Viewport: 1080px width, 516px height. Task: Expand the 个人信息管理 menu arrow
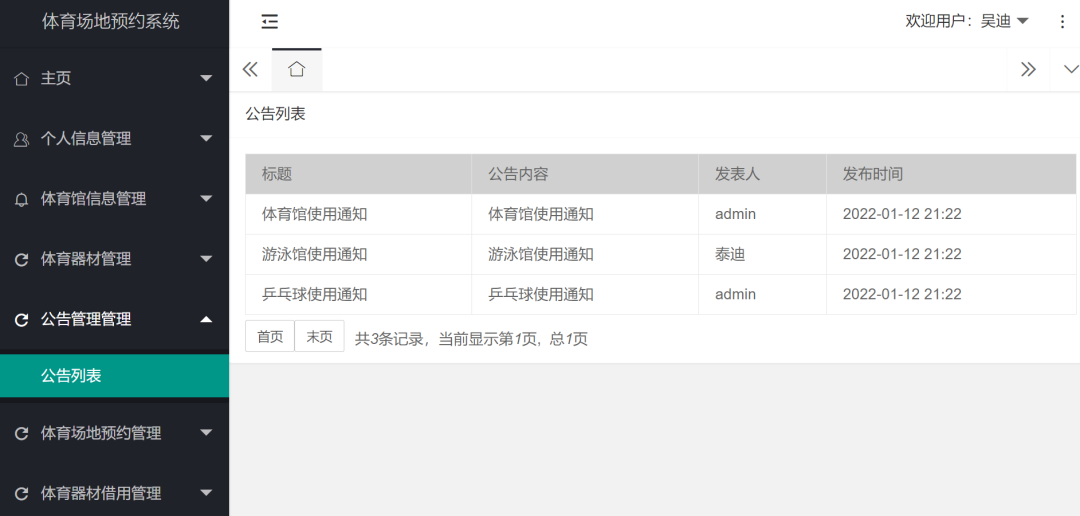(206, 138)
